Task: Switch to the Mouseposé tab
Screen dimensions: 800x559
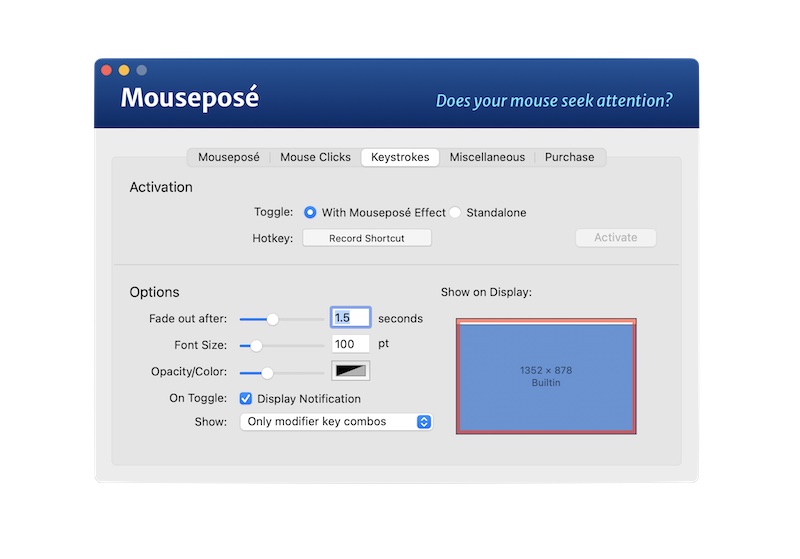Action: [x=229, y=157]
